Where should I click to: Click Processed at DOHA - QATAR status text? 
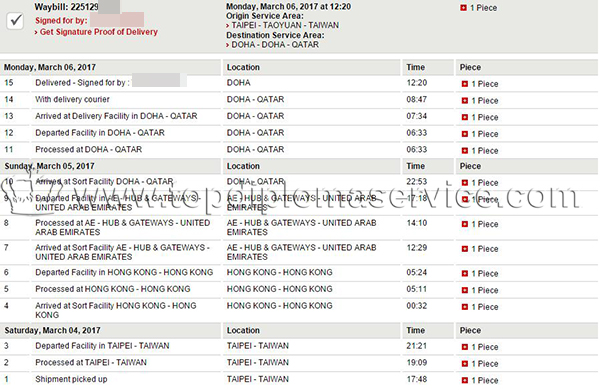[88, 150]
